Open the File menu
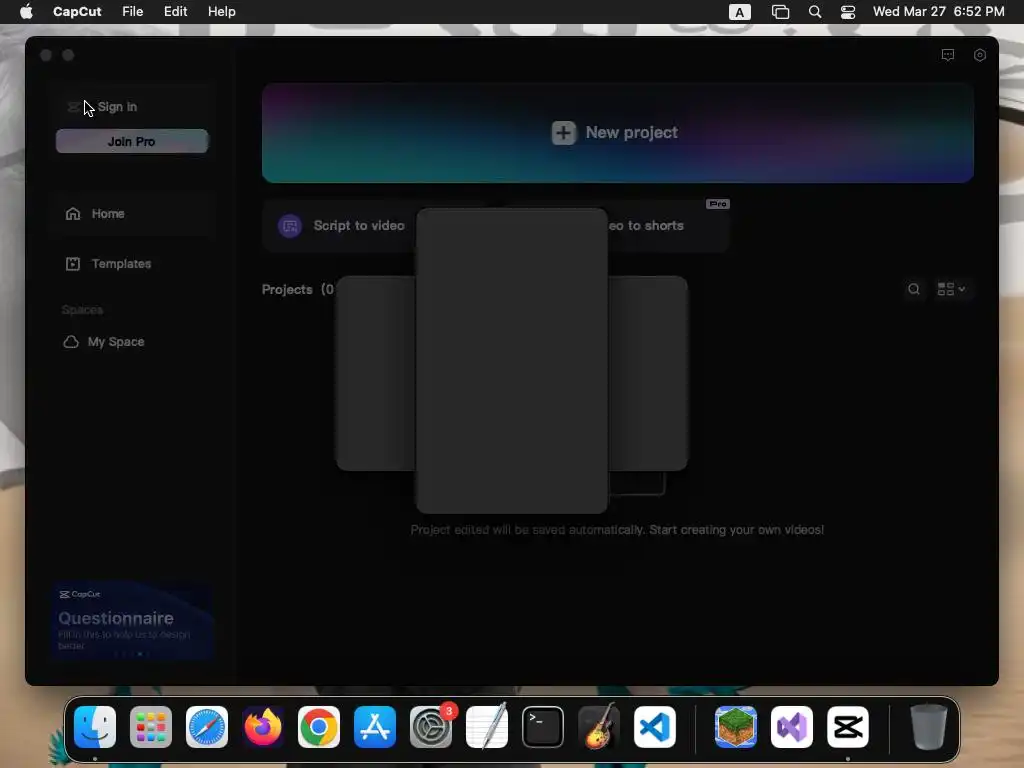 (133, 12)
